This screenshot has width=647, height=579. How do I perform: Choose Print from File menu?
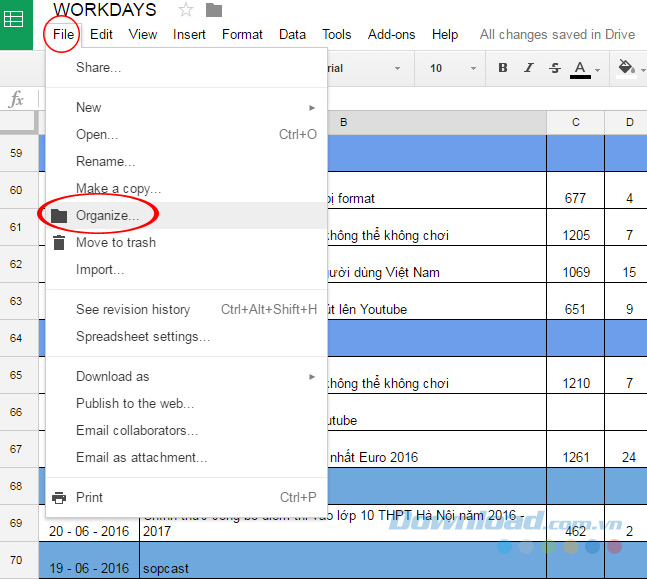(x=187, y=497)
